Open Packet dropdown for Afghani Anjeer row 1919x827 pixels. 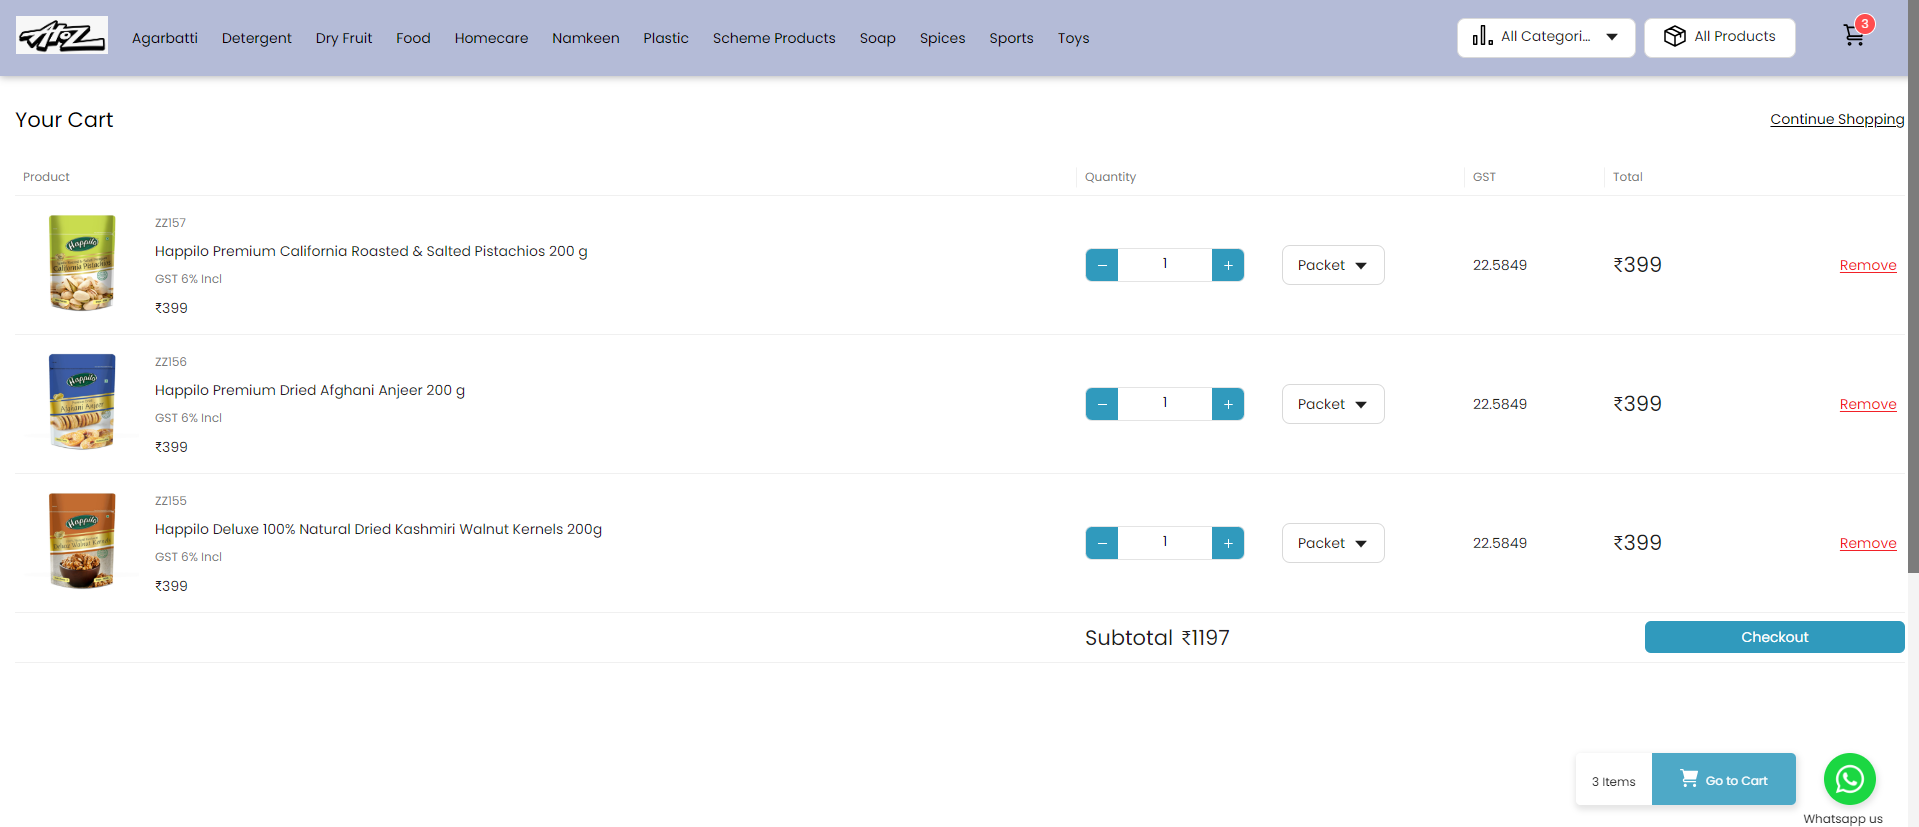tap(1333, 404)
